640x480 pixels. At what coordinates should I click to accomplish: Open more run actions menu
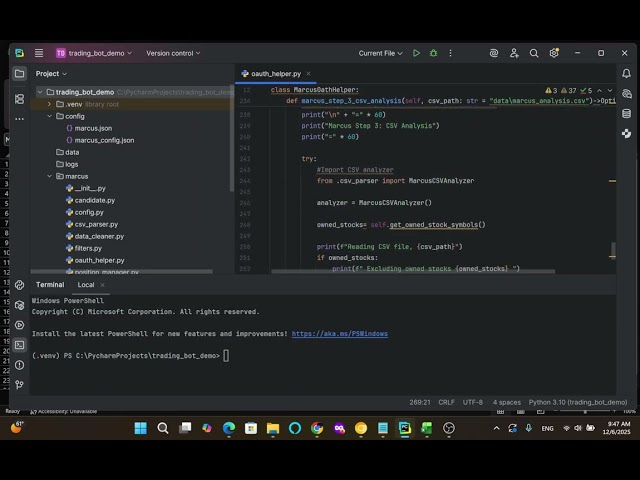click(450, 53)
